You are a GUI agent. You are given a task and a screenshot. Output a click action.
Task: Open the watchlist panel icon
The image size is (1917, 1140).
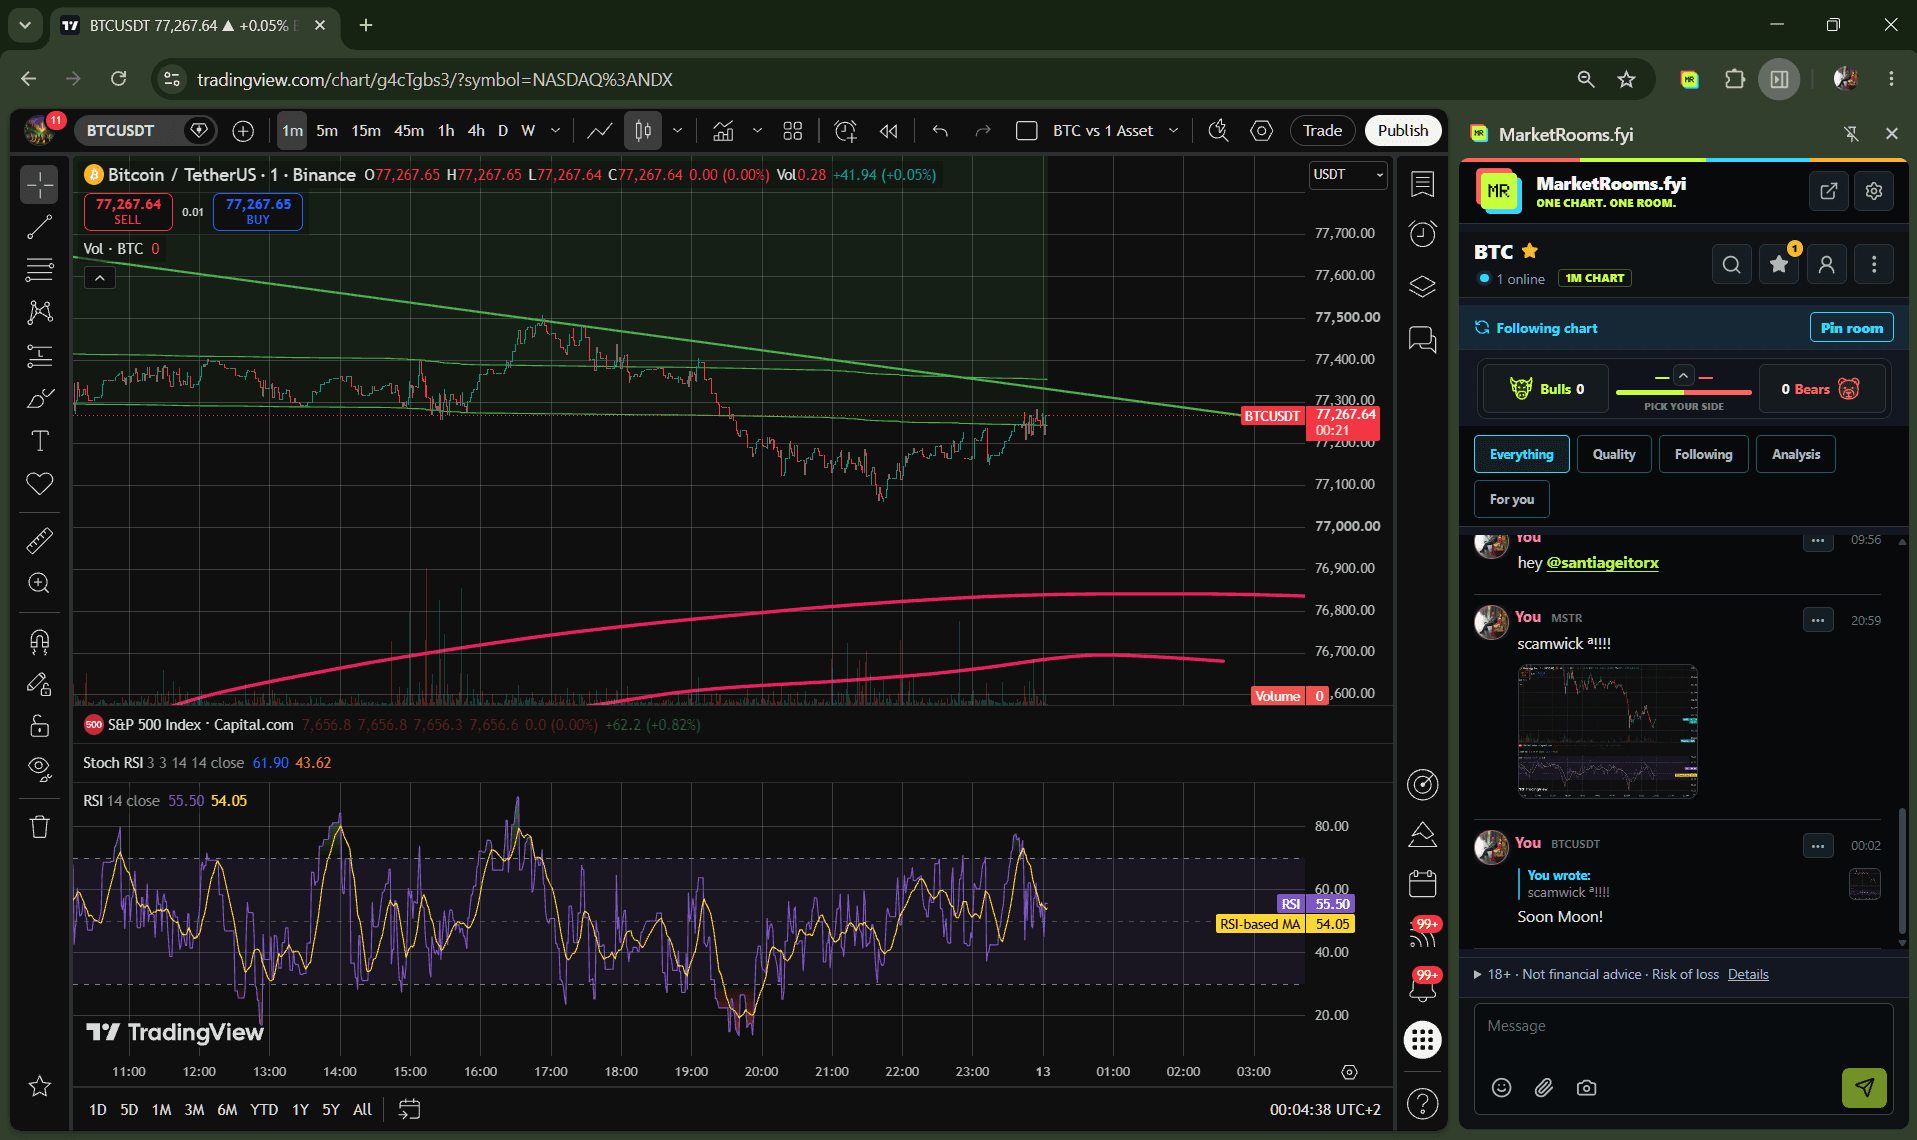pyautogui.click(x=1422, y=184)
